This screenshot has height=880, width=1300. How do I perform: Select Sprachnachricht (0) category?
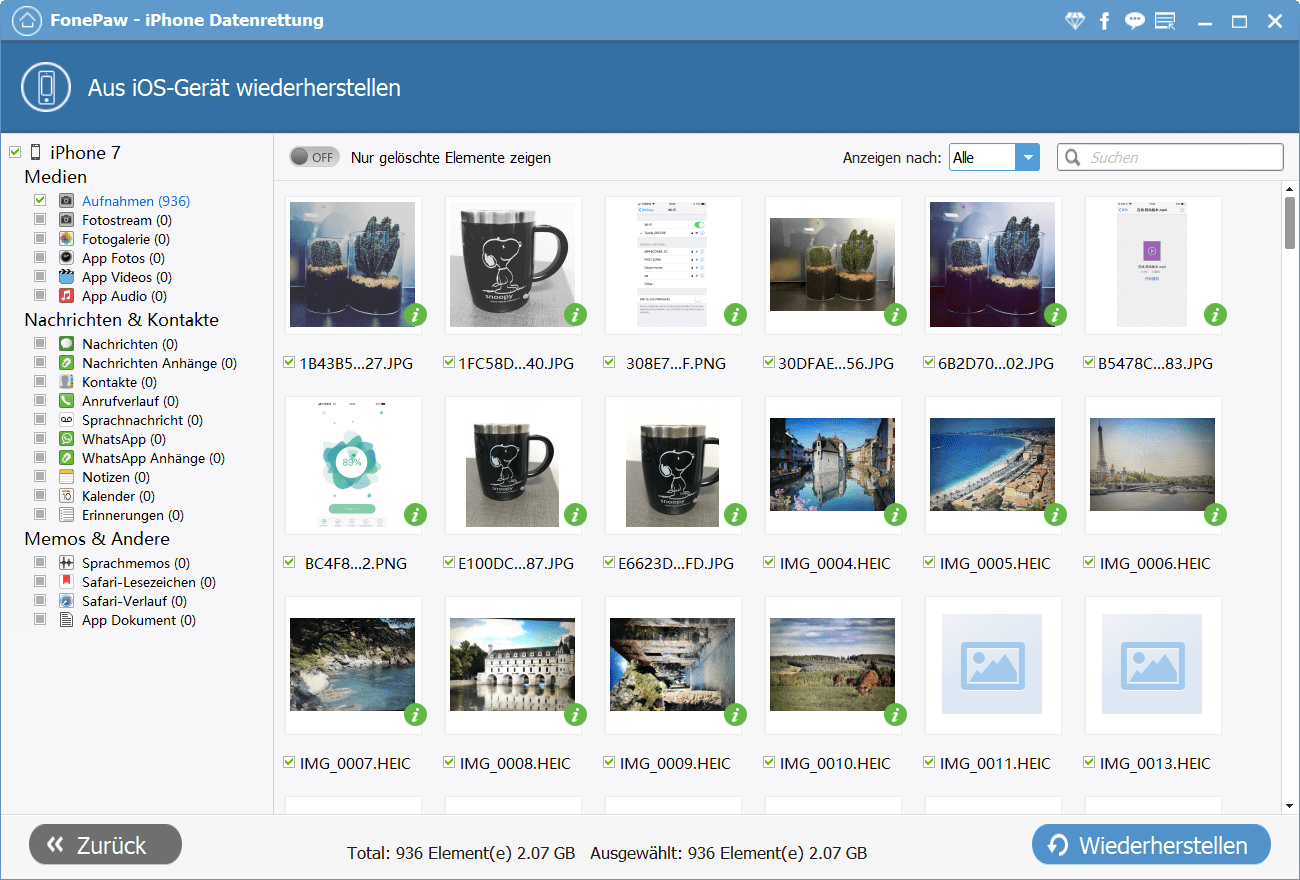point(142,420)
